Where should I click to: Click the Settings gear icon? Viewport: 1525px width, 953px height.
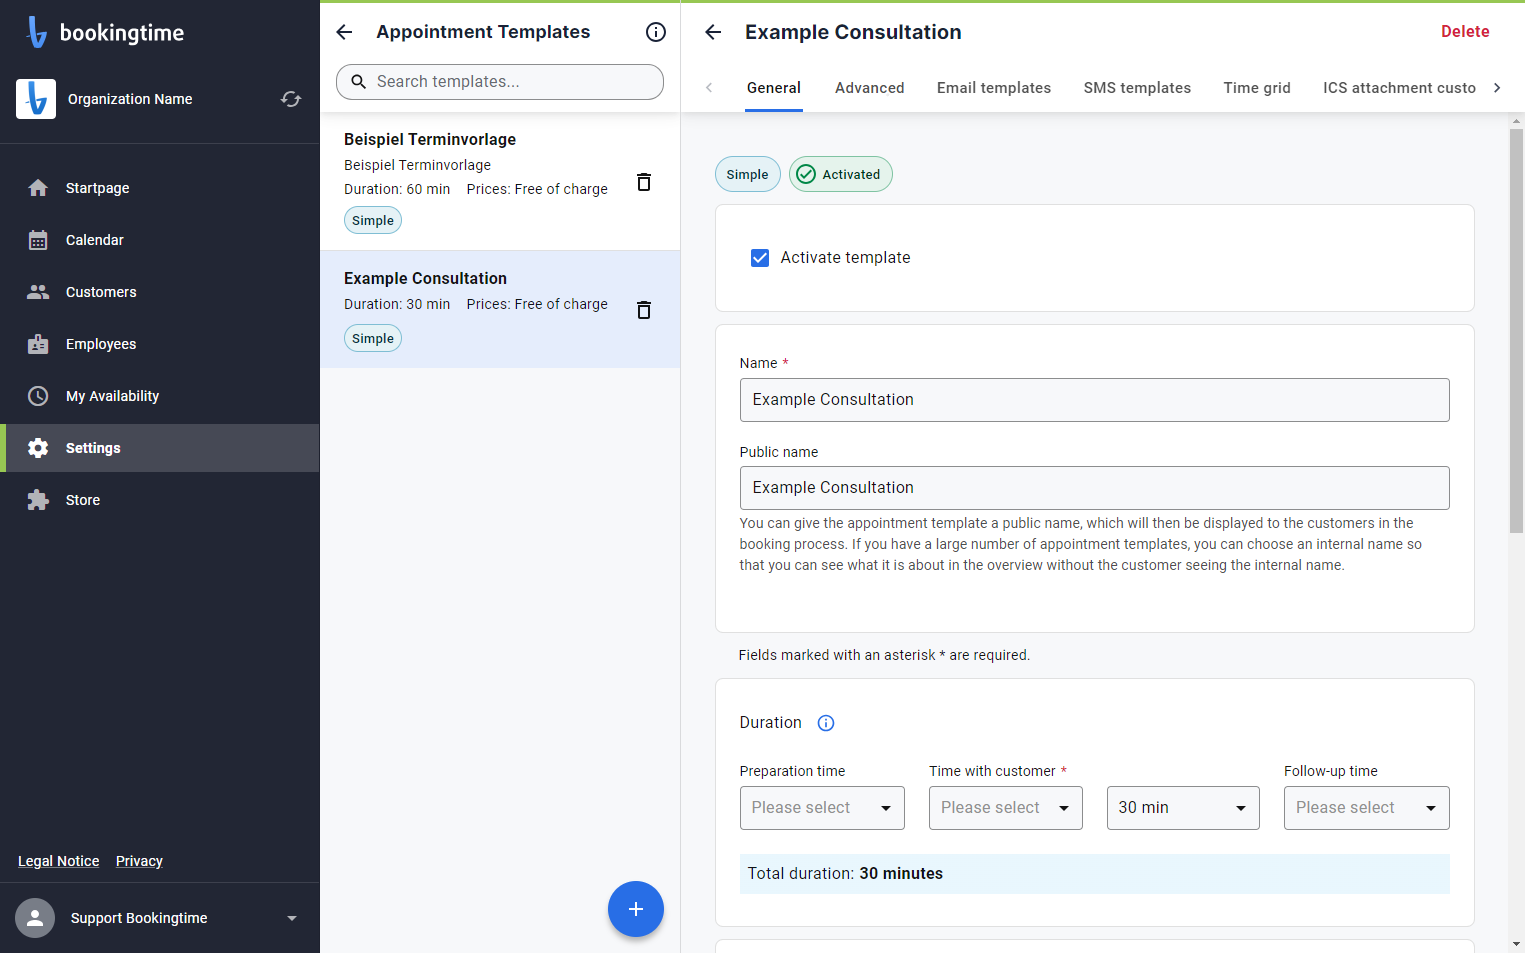(x=38, y=448)
